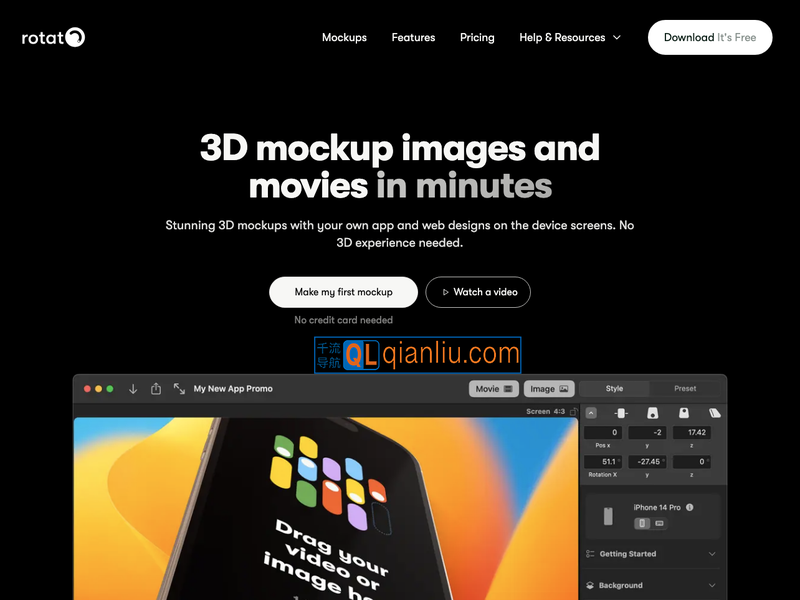Click the iPhone 14 Pro device thumbnail
Image resolution: width=800 pixels, height=600 pixels.
click(608, 516)
